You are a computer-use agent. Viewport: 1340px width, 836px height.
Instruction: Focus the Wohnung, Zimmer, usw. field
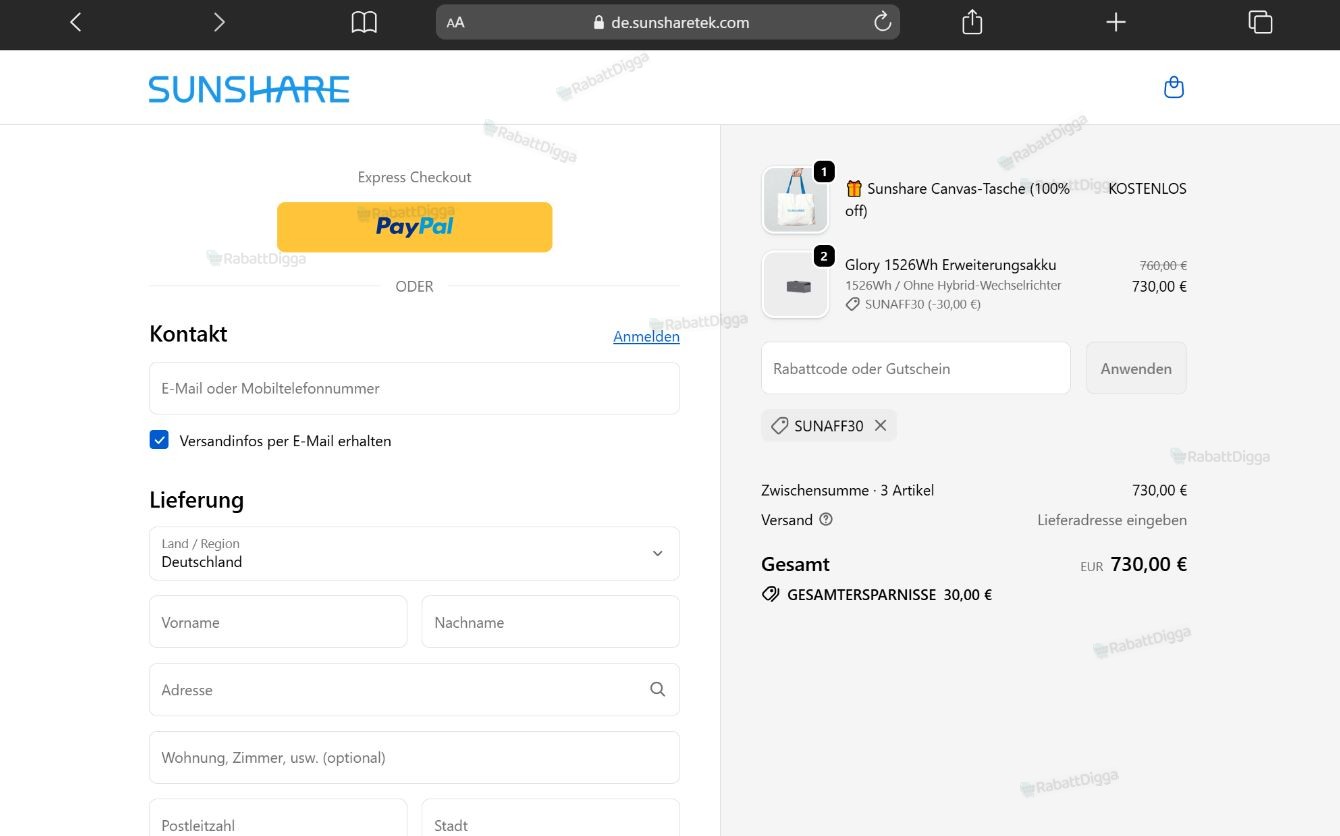coord(414,757)
